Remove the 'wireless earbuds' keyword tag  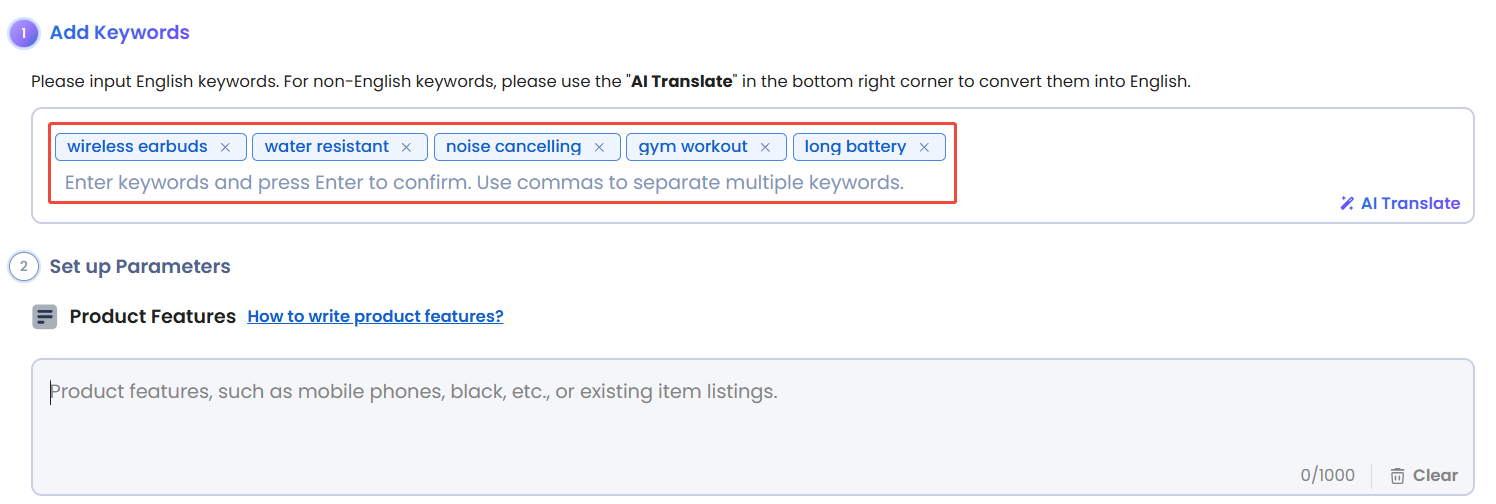pyautogui.click(x=225, y=147)
